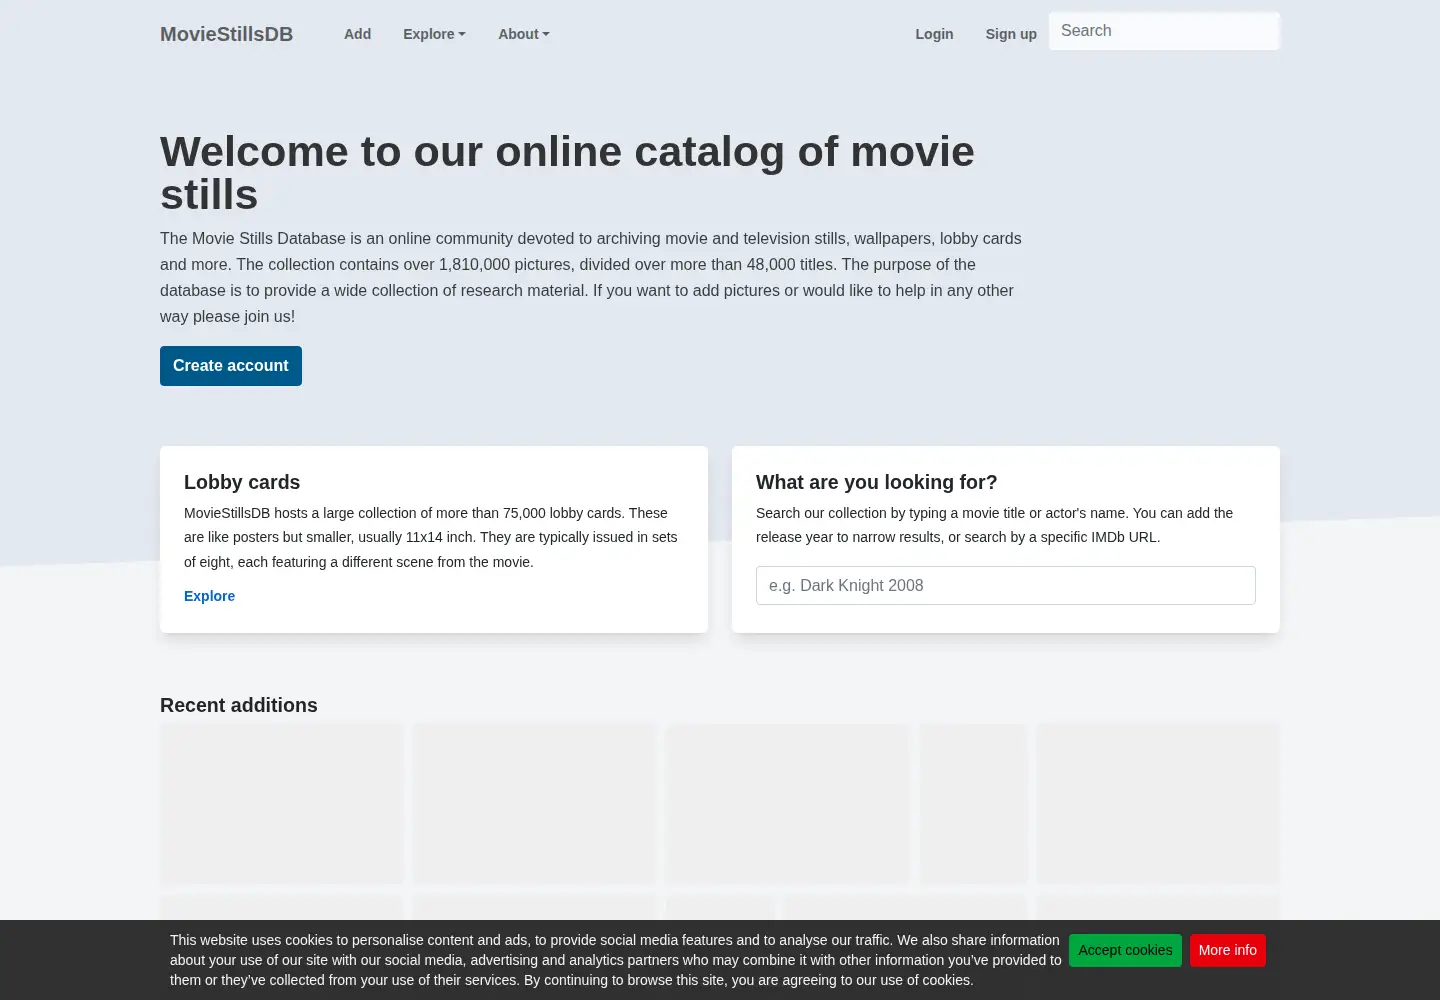Viewport: 1440px width, 1000px height.
Task: Click the 'Recent additions' heading
Action: click(x=239, y=705)
